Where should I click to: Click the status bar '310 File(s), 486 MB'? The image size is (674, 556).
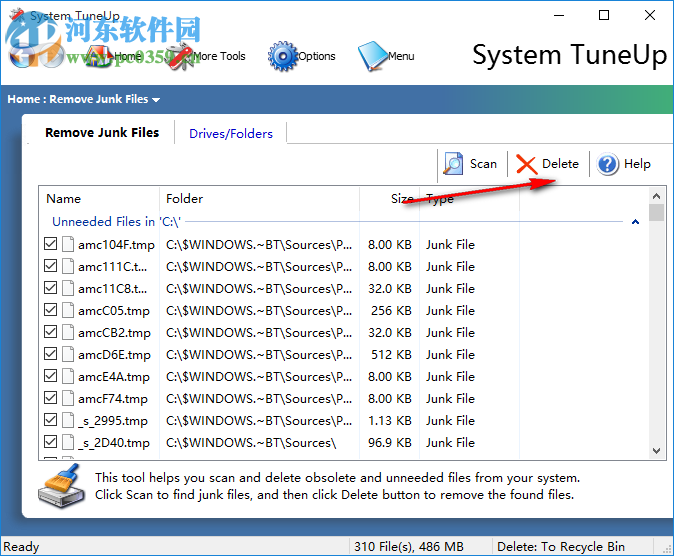point(409,547)
